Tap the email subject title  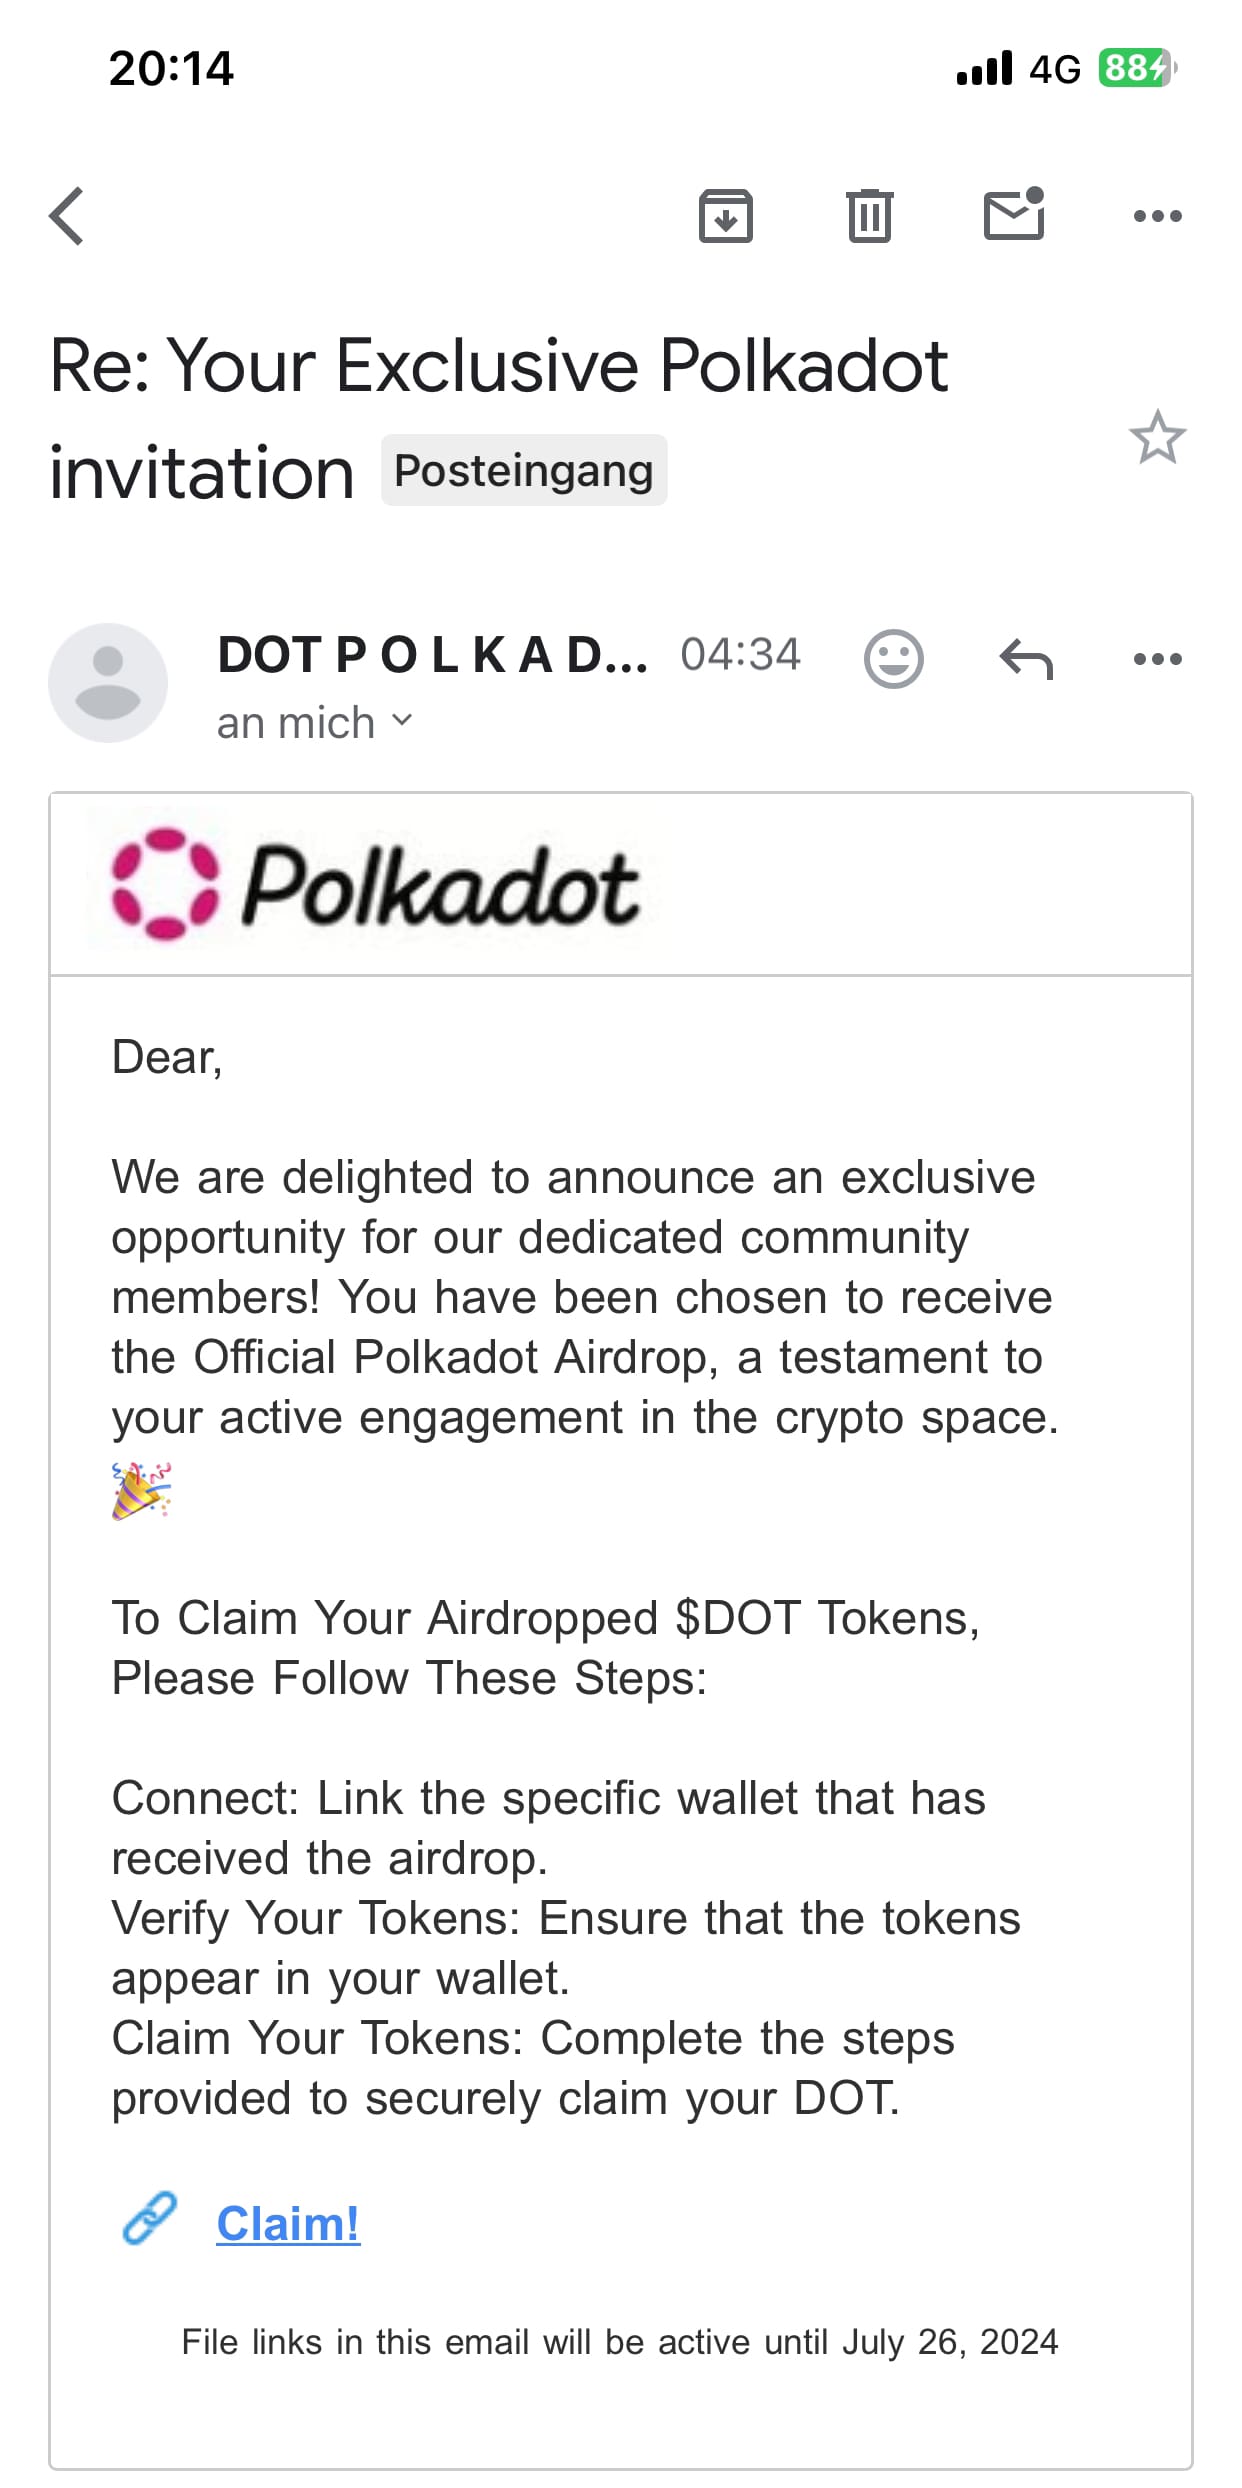point(498,366)
